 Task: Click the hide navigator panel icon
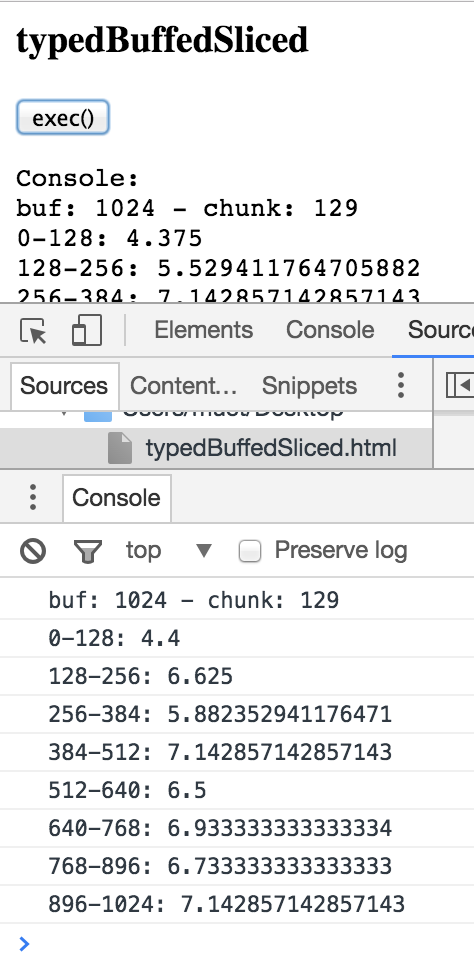pyautogui.click(x=459, y=385)
